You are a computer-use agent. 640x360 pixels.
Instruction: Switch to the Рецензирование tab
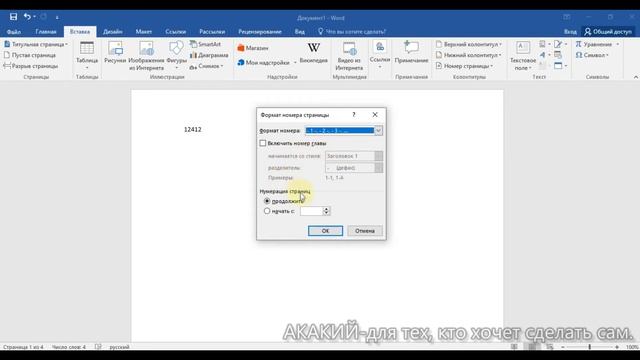pos(260,31)
